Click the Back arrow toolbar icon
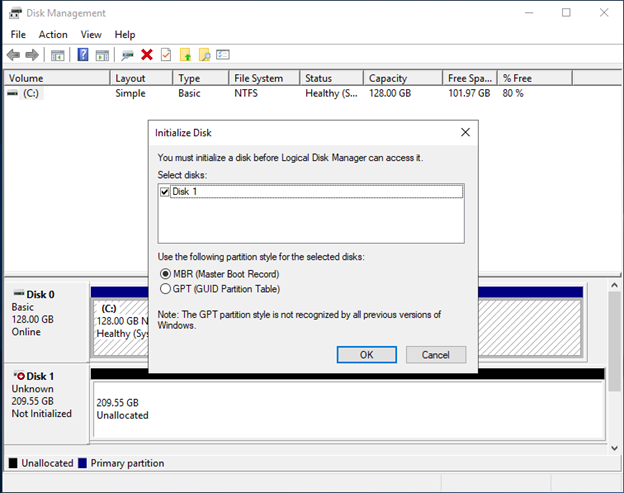The height and width of the screenshot is (493, 624). click(x=14, y=55)
